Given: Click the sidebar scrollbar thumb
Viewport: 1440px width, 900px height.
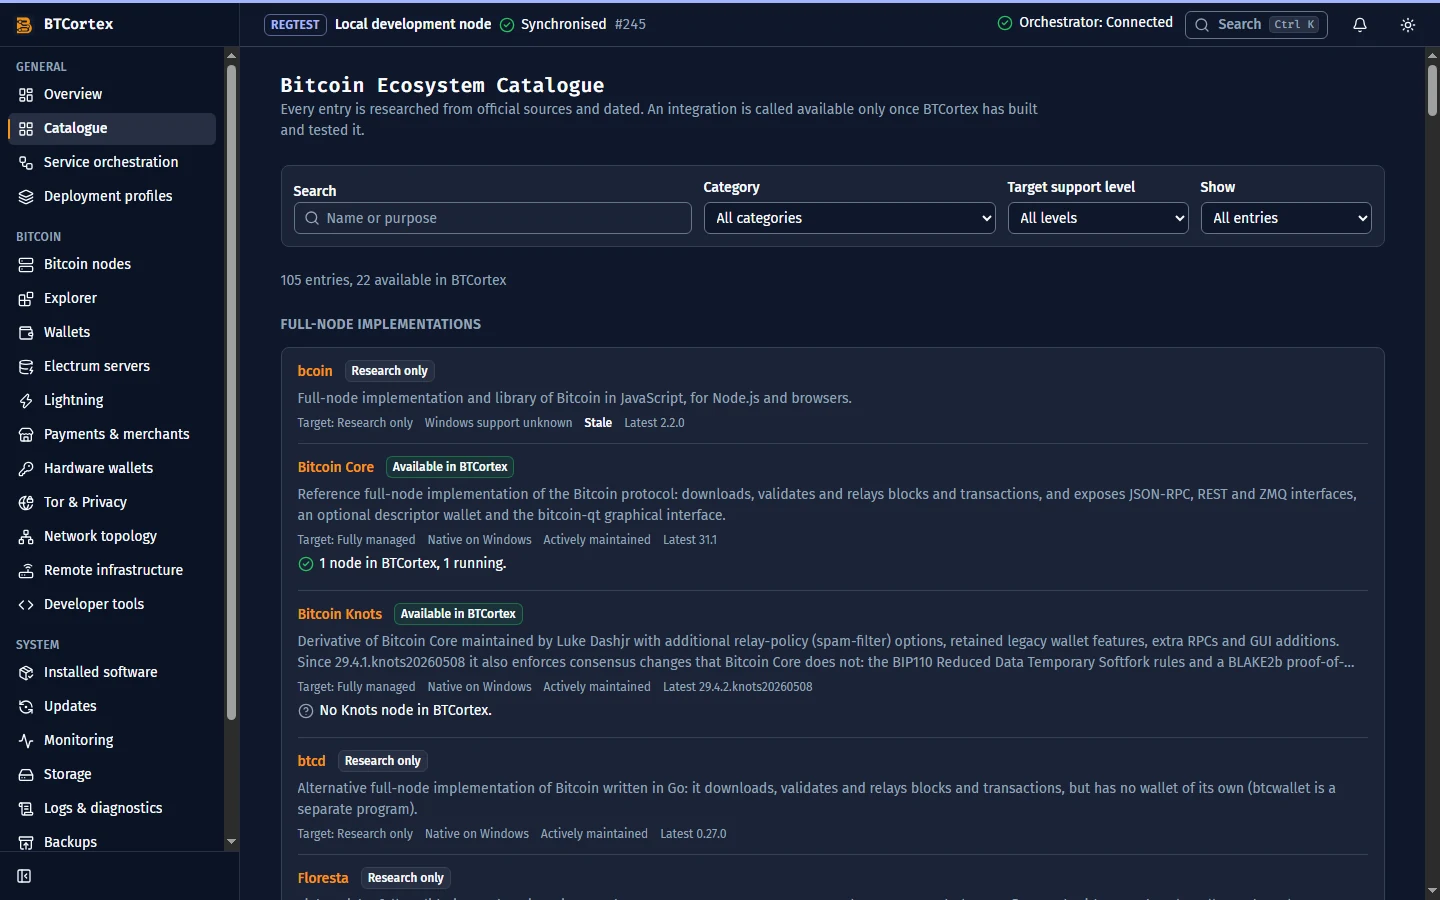Looking at the screenshot, I should point(231,392).
